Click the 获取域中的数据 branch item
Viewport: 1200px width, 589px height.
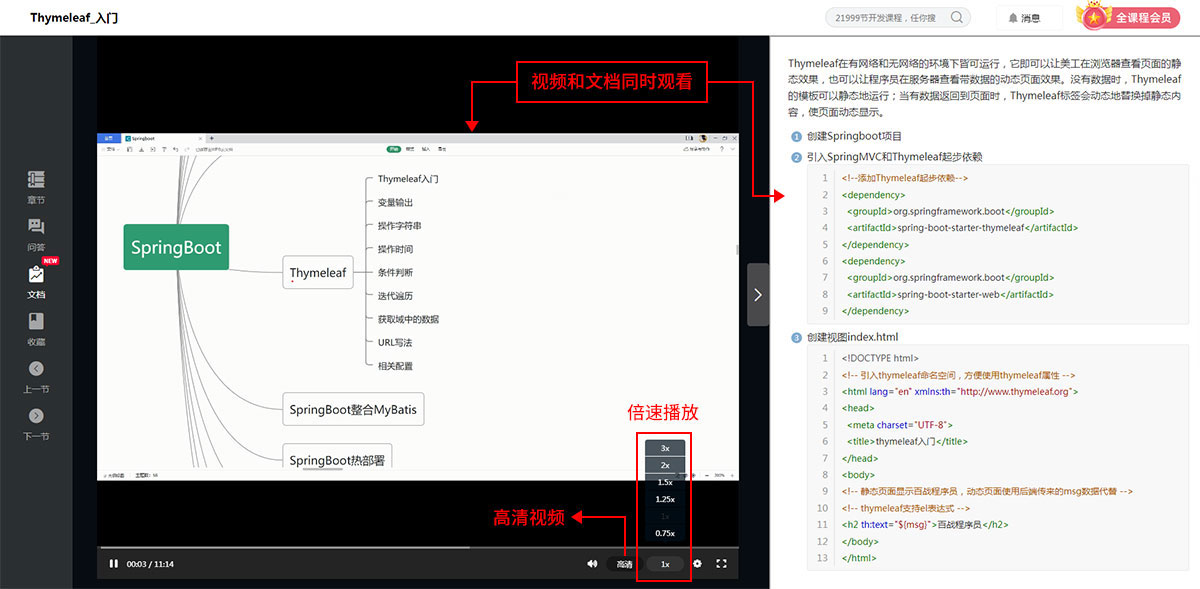tap(408, 319)
